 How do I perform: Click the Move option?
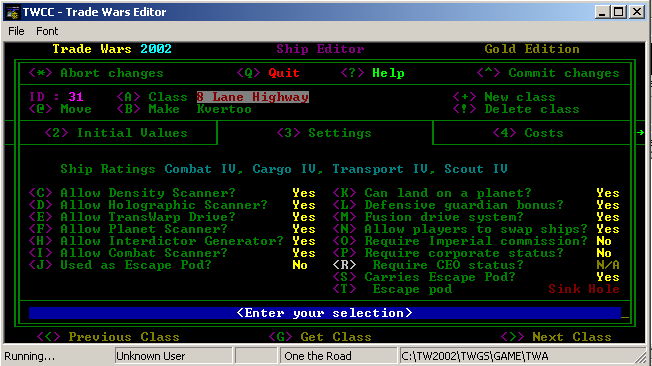pos(60,109)
